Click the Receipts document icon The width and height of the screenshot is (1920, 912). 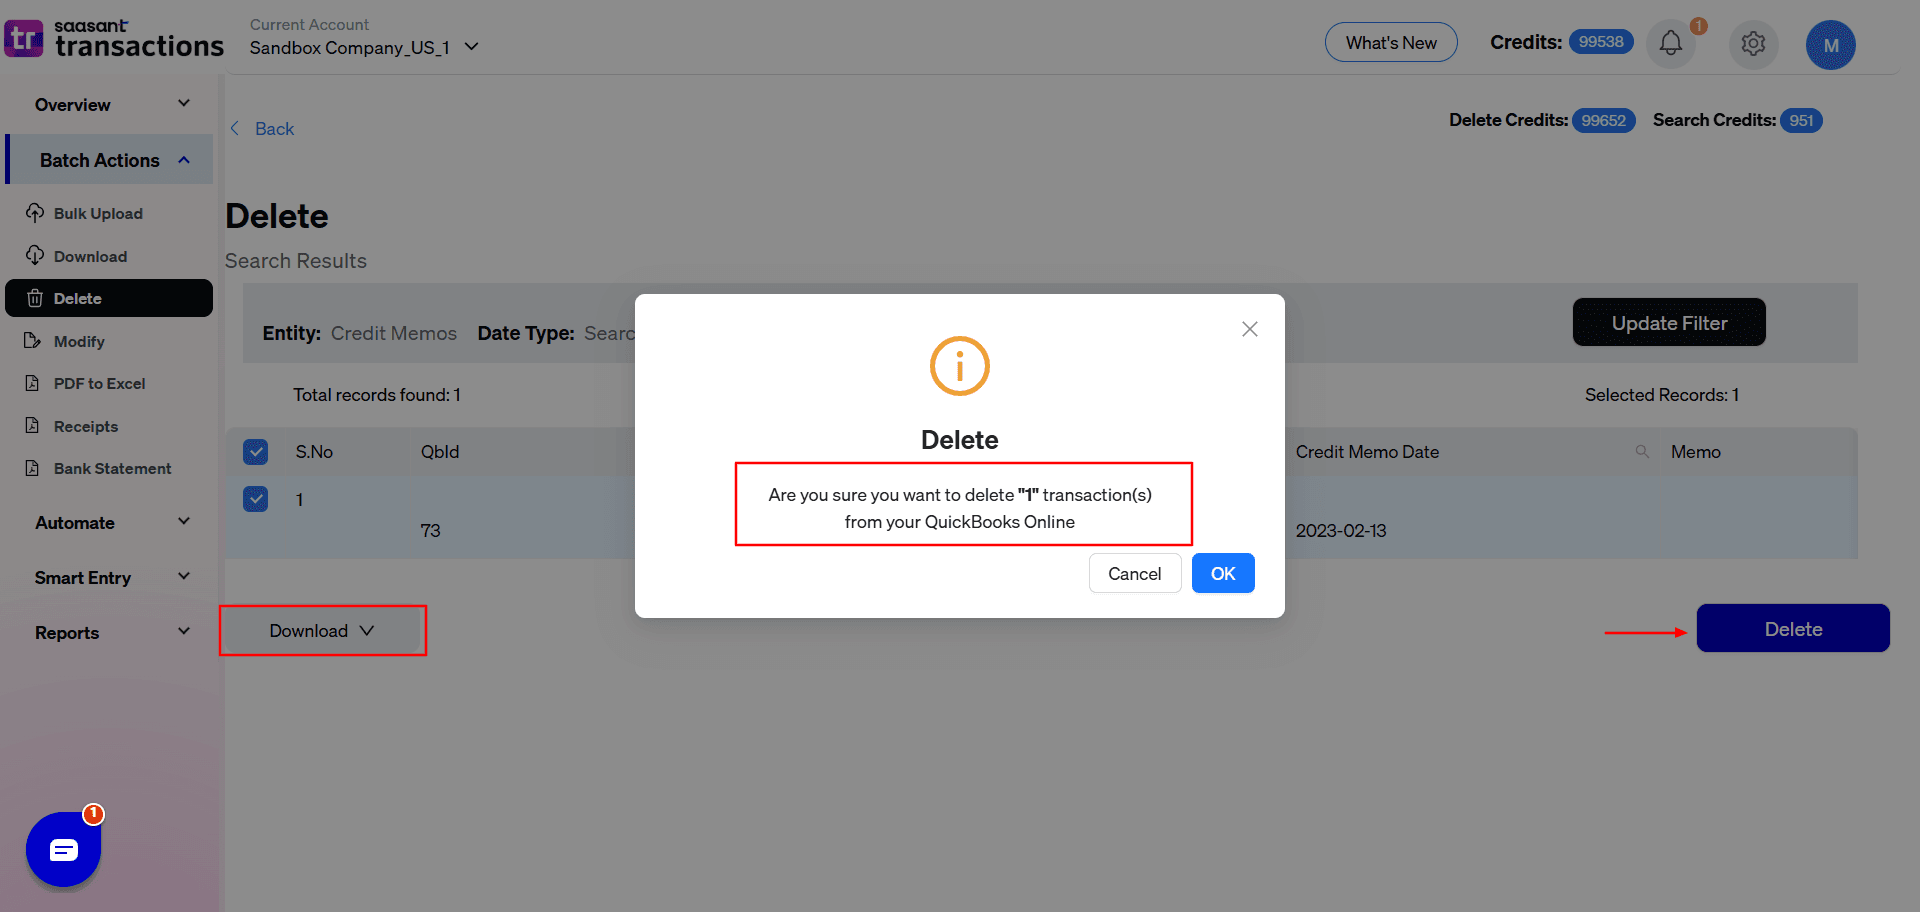[33, 426]
